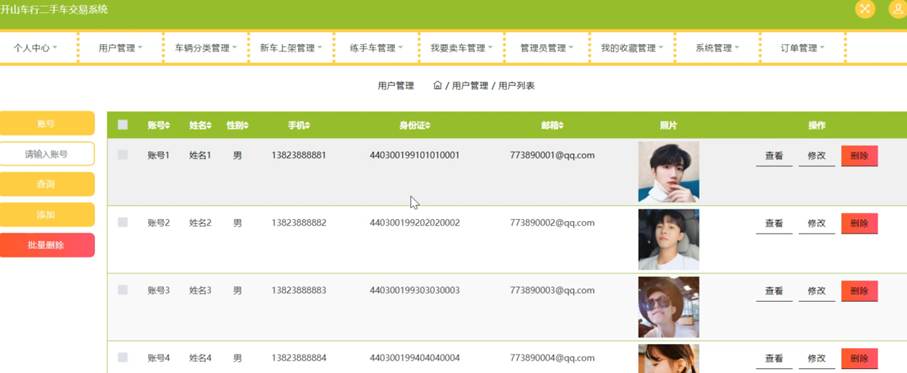Delete 账号1 with the 删除 button

pyautogui.click(x=860, y=156)
